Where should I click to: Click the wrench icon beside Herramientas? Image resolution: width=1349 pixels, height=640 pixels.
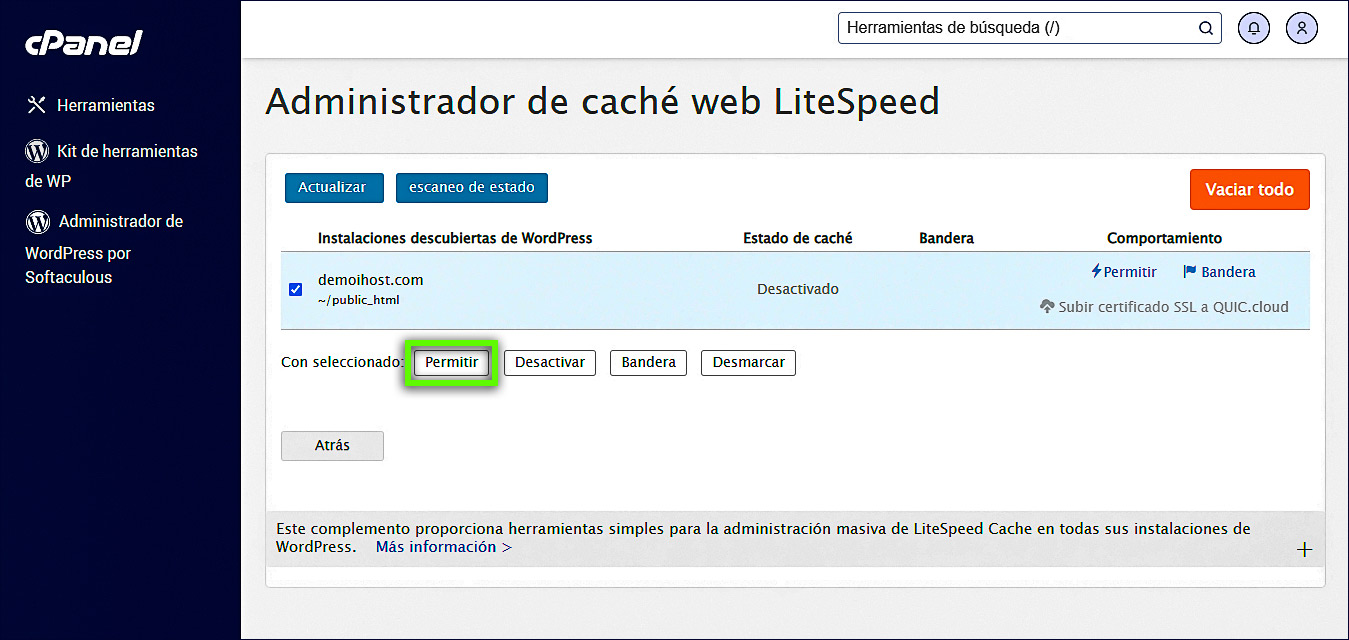tap(36, 104)
